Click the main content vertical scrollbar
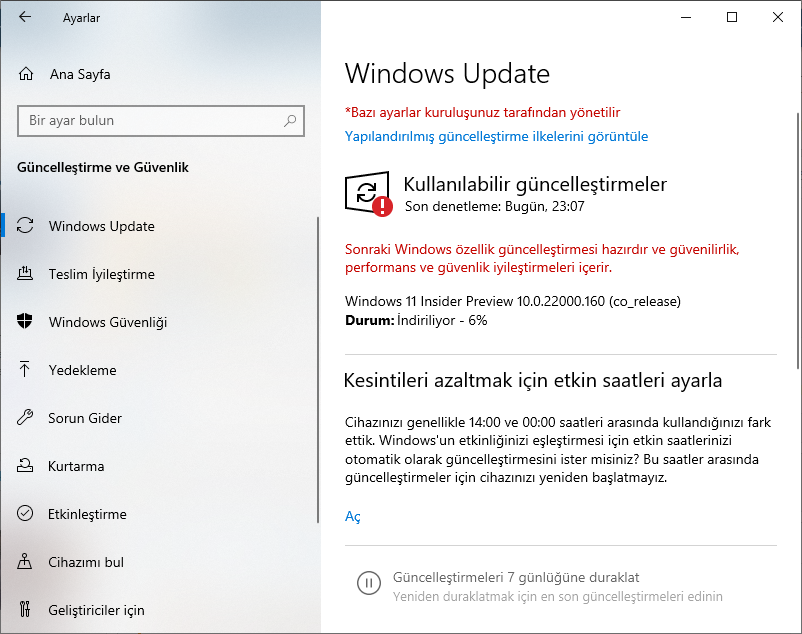Viewport: 802px width, 634px height. tap(798, 240)
